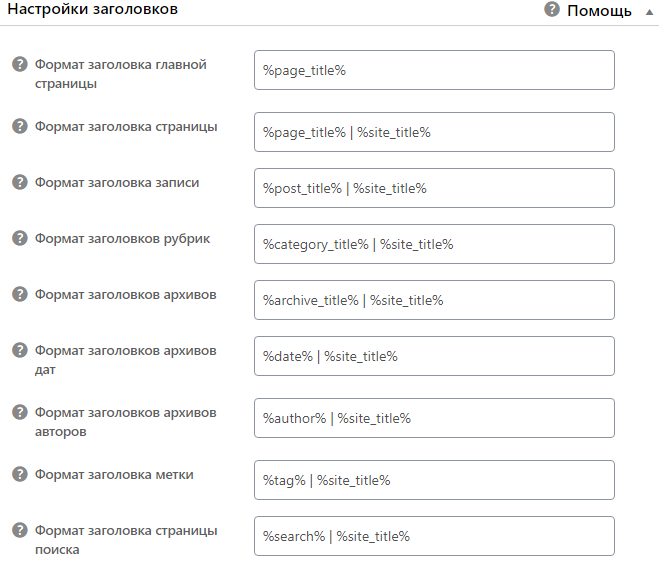
Task: Click the '%archive_title% | %site_title%' field
Action: tap(434, 300)
